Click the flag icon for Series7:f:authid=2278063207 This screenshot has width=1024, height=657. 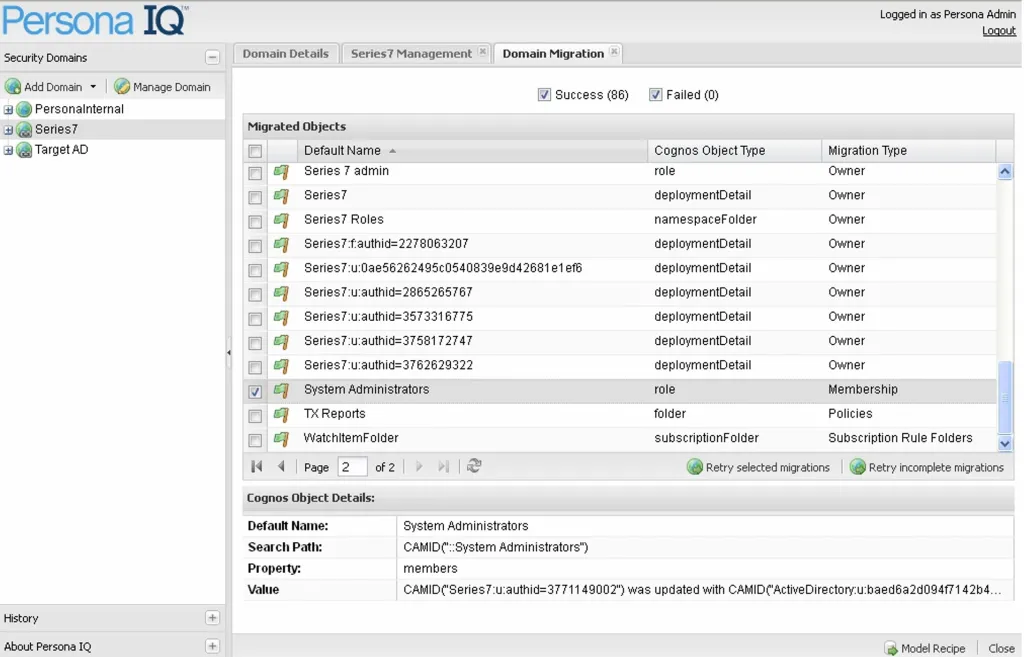coord(281,244)
